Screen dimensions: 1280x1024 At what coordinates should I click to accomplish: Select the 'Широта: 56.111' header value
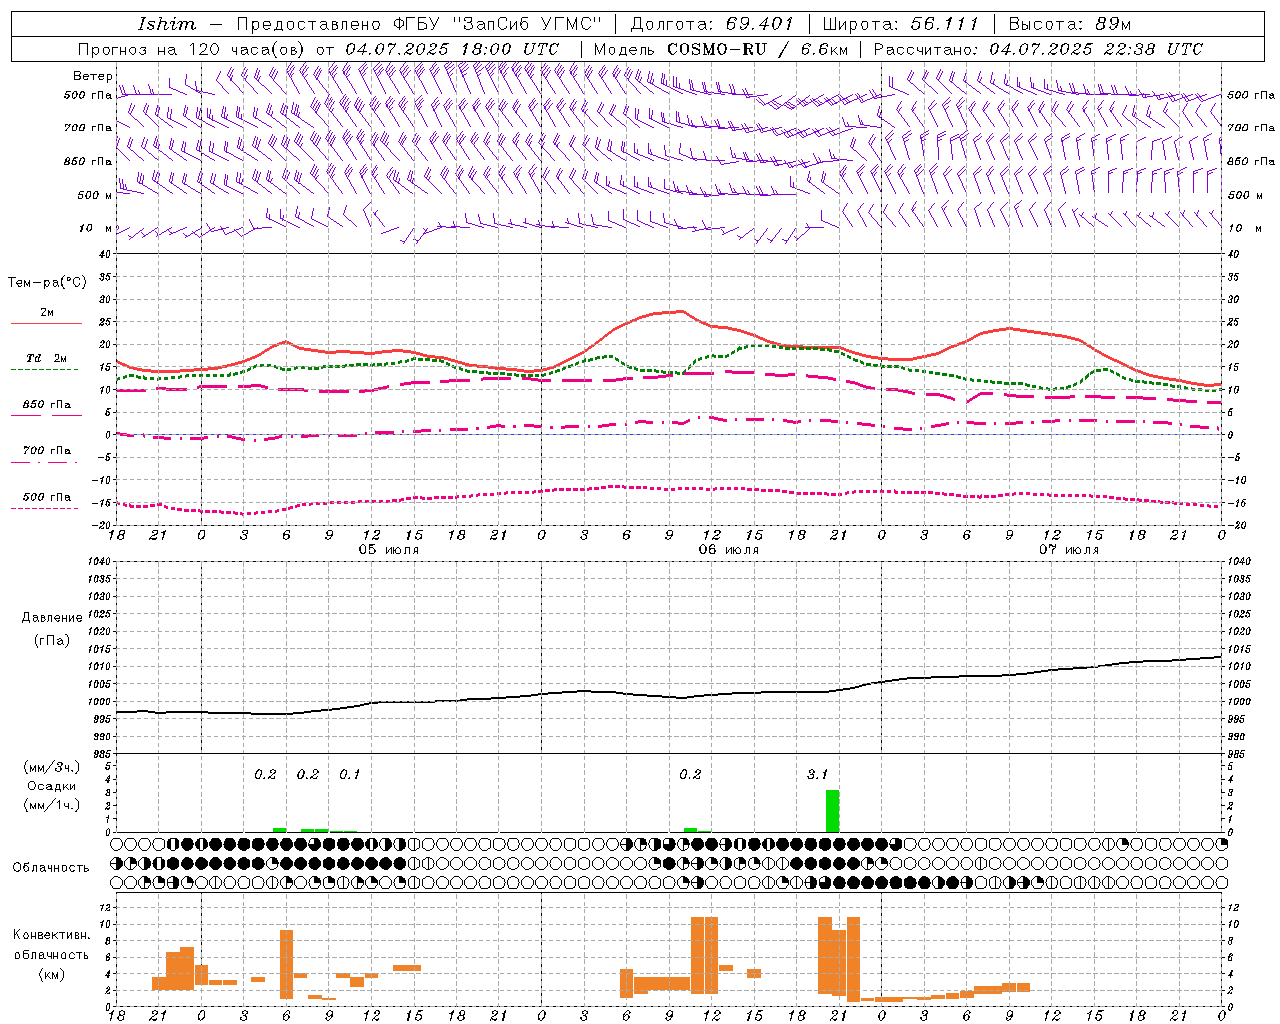901,24
